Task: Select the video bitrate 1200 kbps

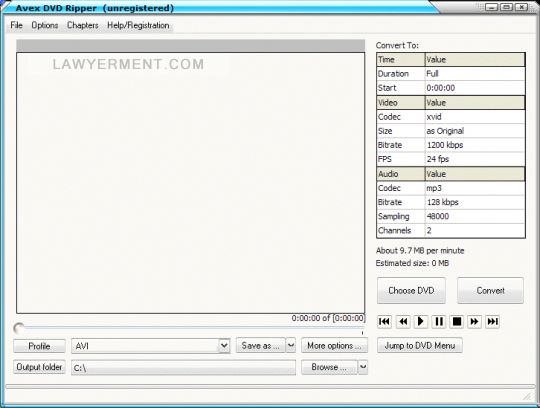Action: tap(475, 145)
